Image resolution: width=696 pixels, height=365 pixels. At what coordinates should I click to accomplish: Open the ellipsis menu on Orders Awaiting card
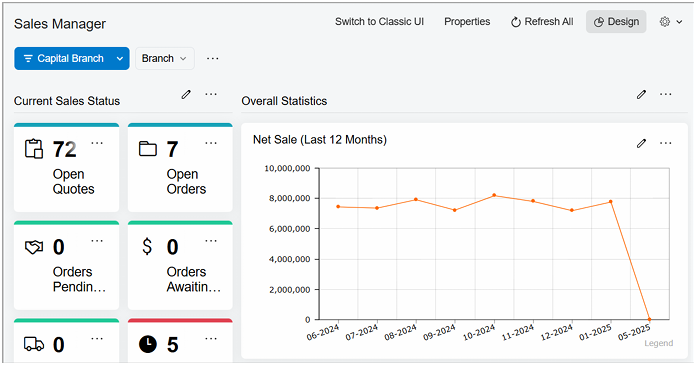point(211,241)
